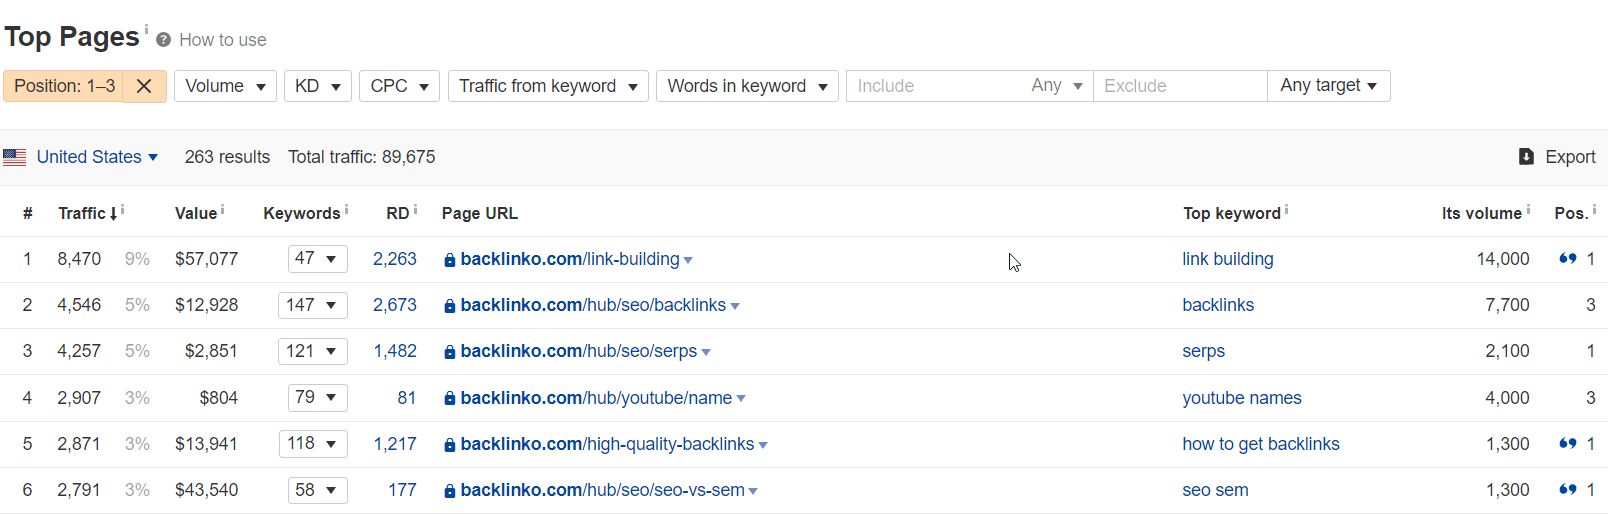Open the KD filter dropdown
Image resolution: width=1608 pixels, height=514 pixels.
(318, 86)
